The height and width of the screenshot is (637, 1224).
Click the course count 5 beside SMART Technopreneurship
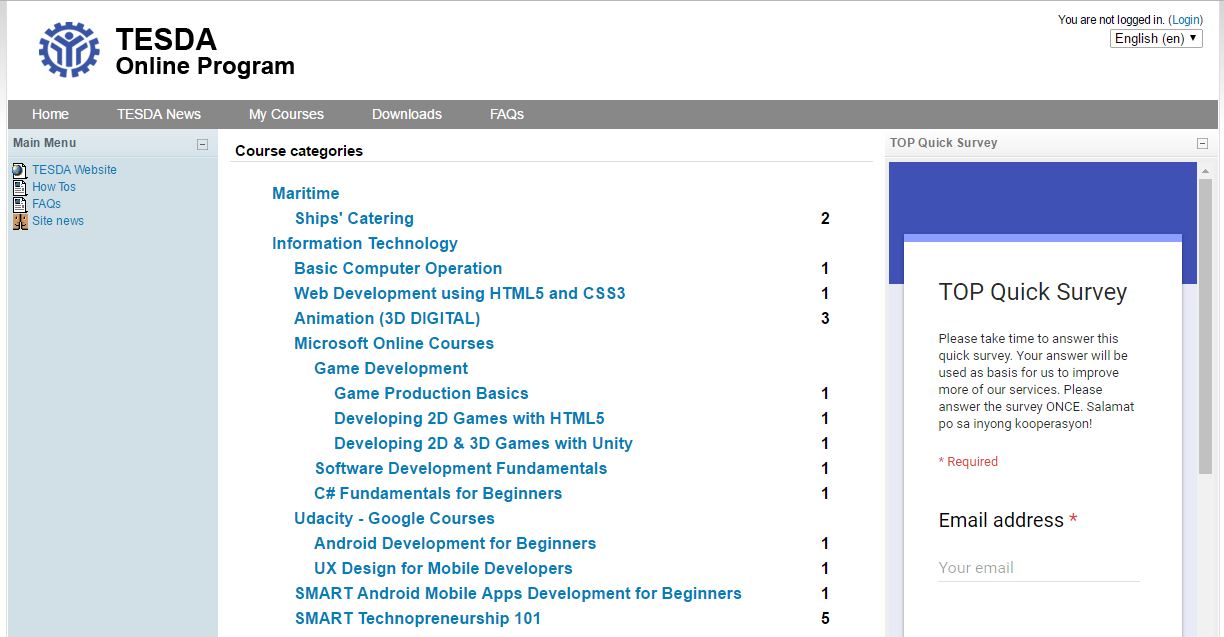(x=825, y=618)
